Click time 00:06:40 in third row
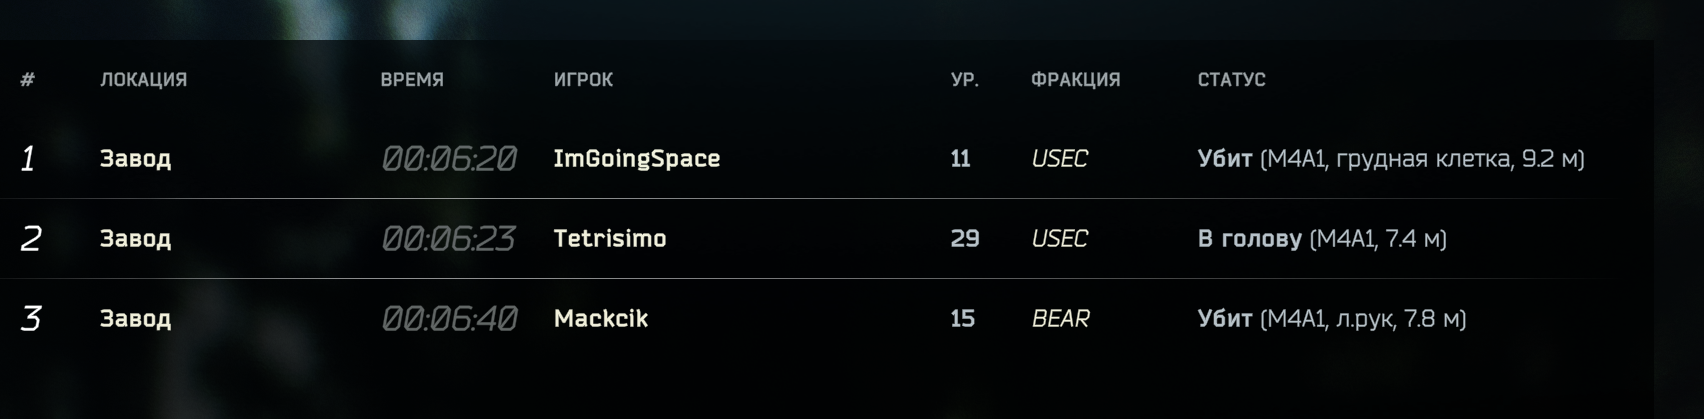This screenshot has height=419, width=1704. (x=449, y=319)
